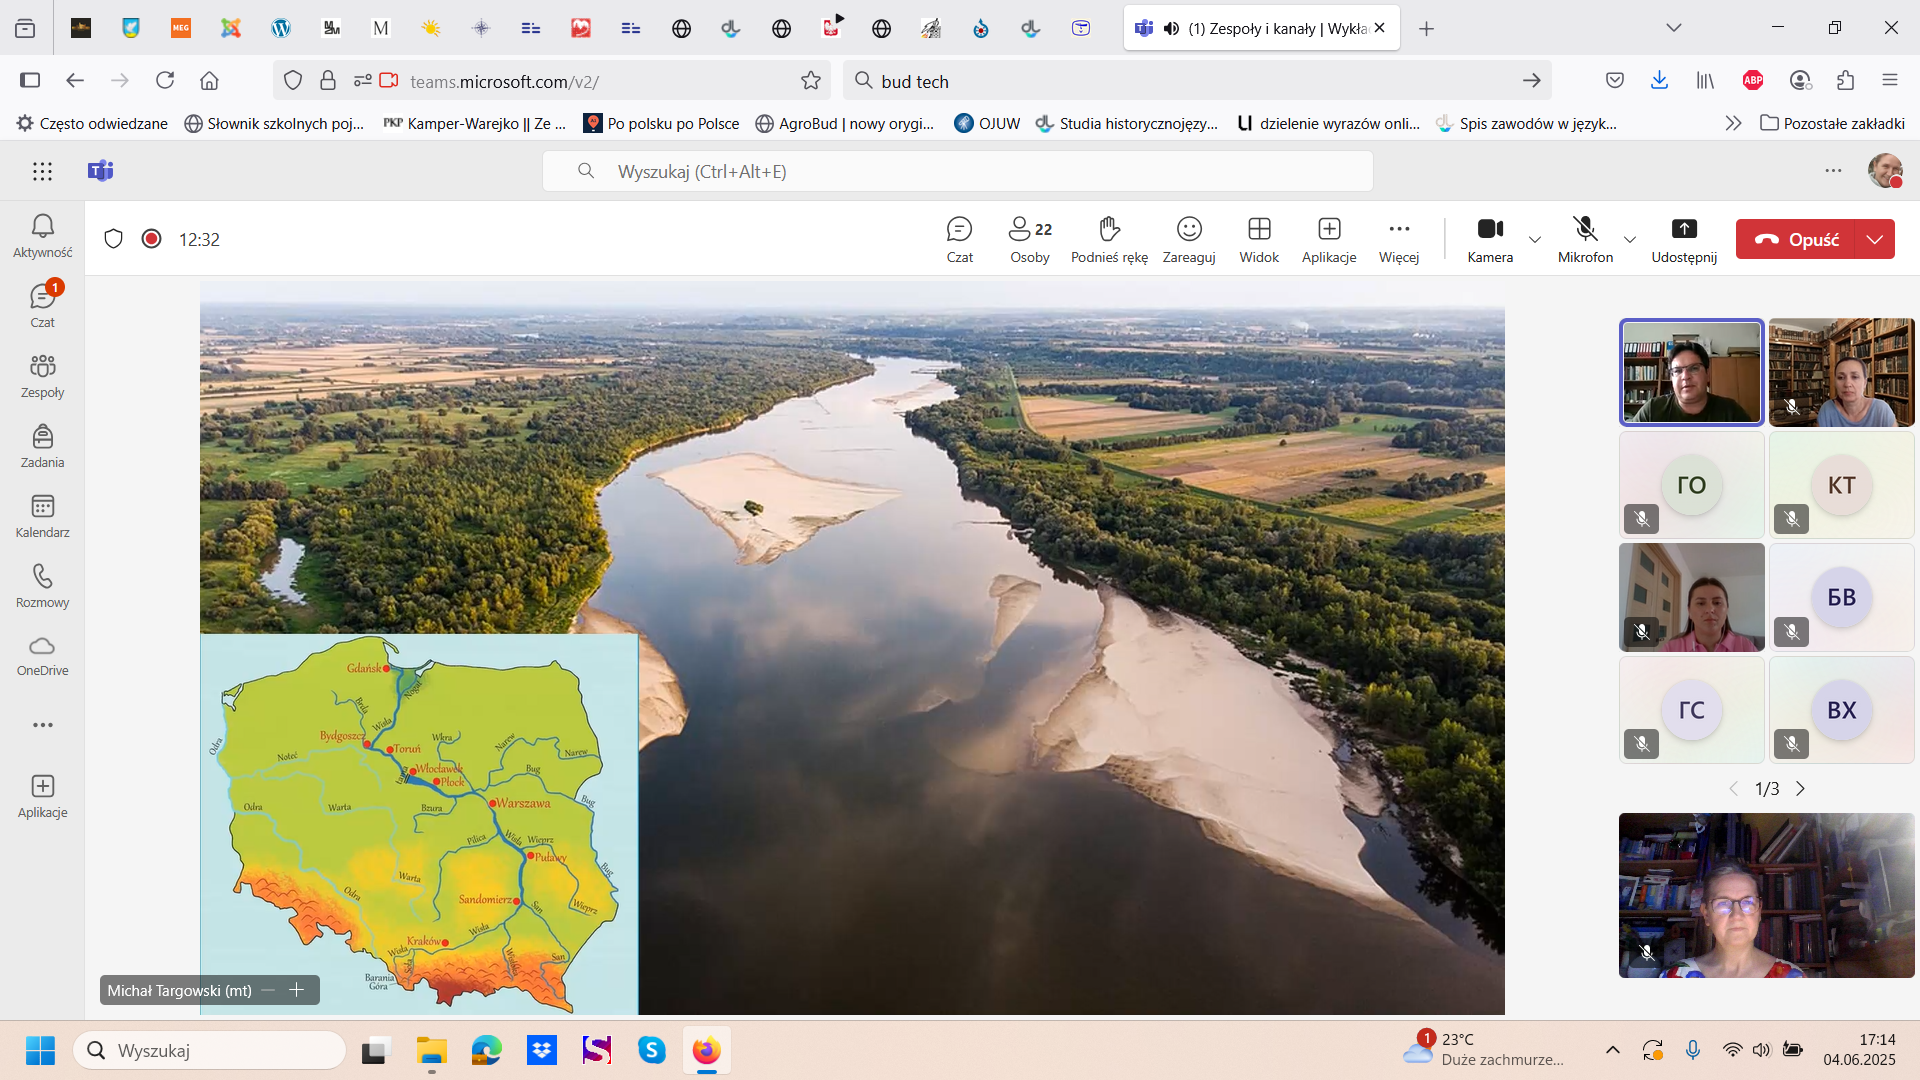Show more bookmarks chevron
The height and width of the screenshot is (1080, 1920).
click(1733, 123)
